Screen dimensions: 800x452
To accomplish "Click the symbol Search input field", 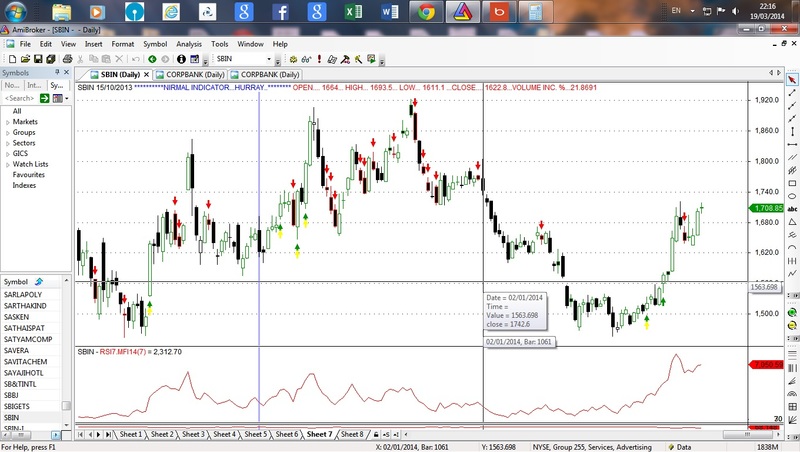I will click(x=19, y=98).
